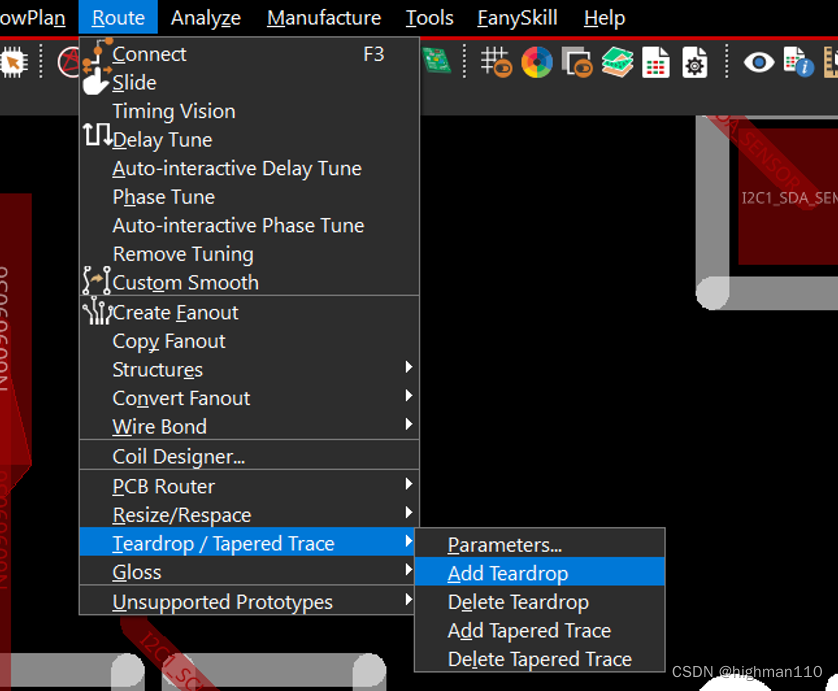
Task: Click the overlapping windows toolbar icon
Action: (577, 62)
